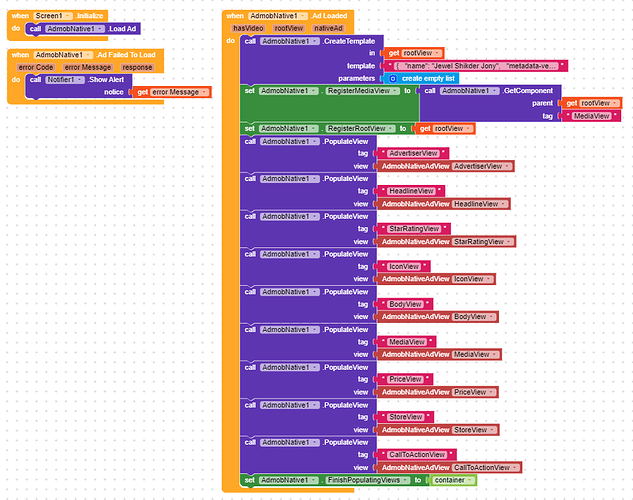
Task: Select the .Load Ad call block
Action: [x=83, y=29]
